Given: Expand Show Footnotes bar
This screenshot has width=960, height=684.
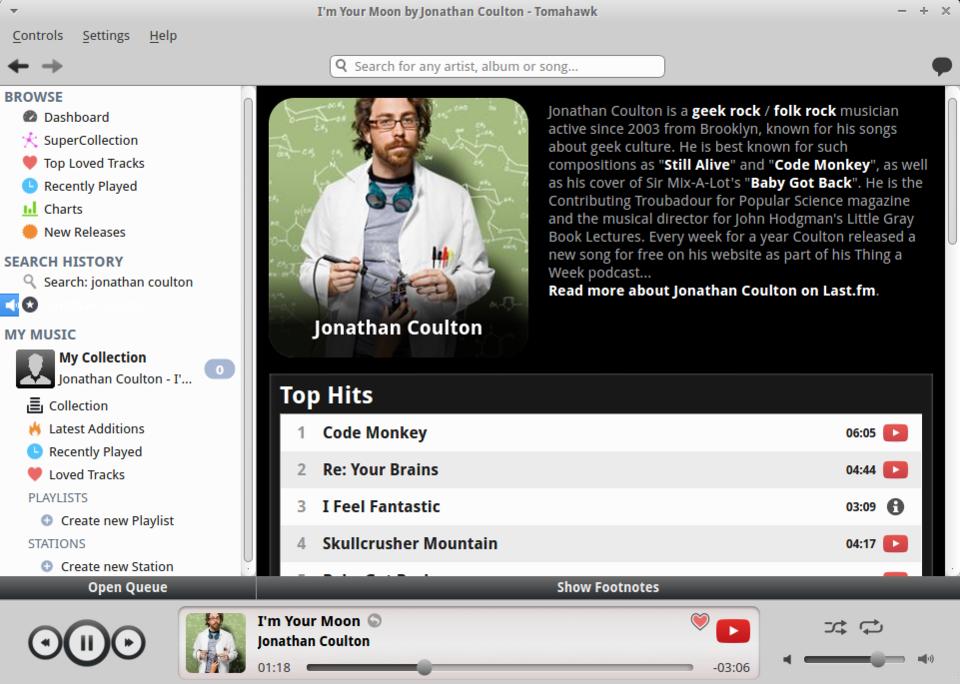Looking at the screenshot, I should pyautogui.click(x=607, y=587).
